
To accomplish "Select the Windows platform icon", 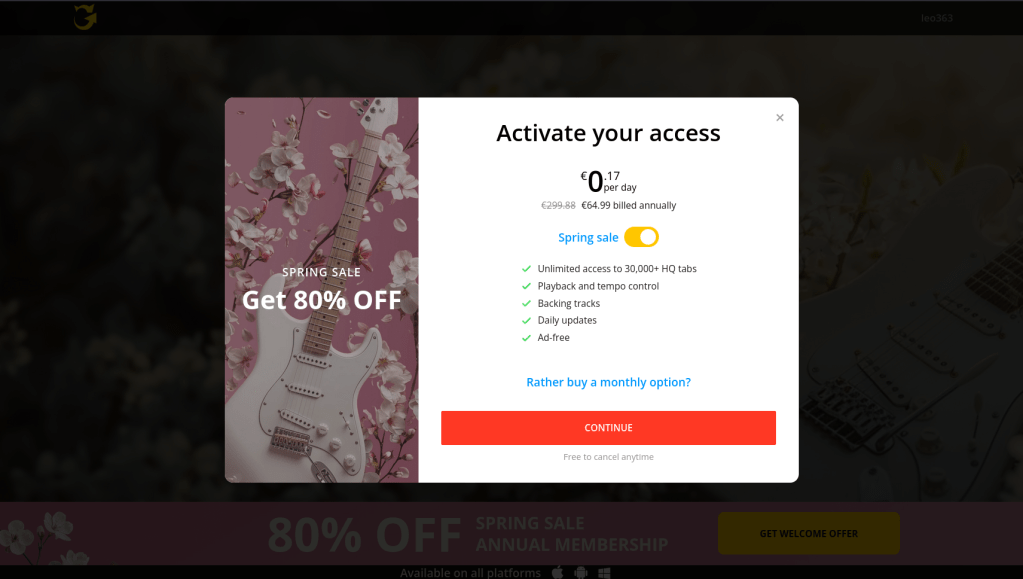I will (604, 572).
